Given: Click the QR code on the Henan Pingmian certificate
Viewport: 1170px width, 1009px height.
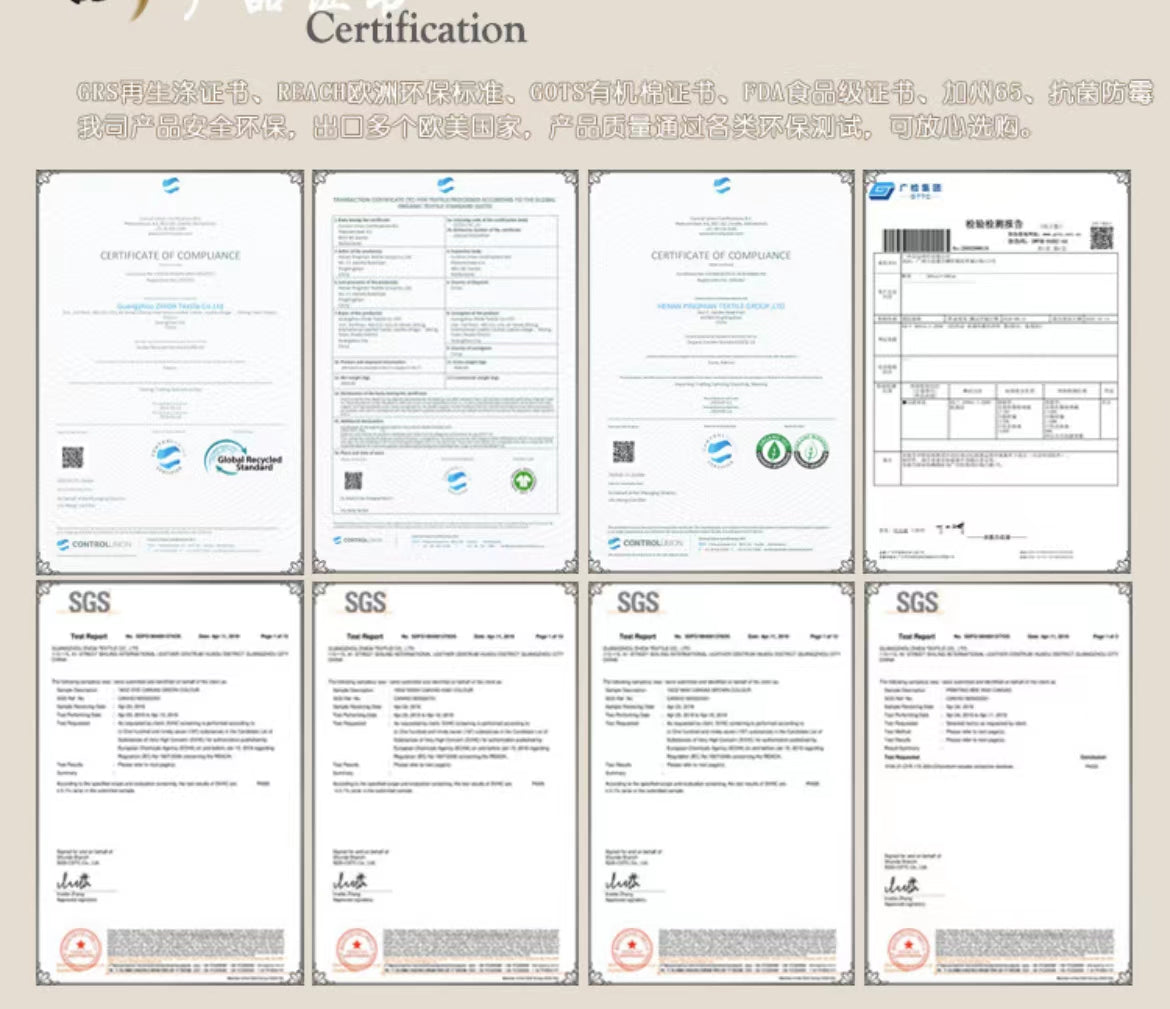Looking at the screenshot, I should click(624, 452).
